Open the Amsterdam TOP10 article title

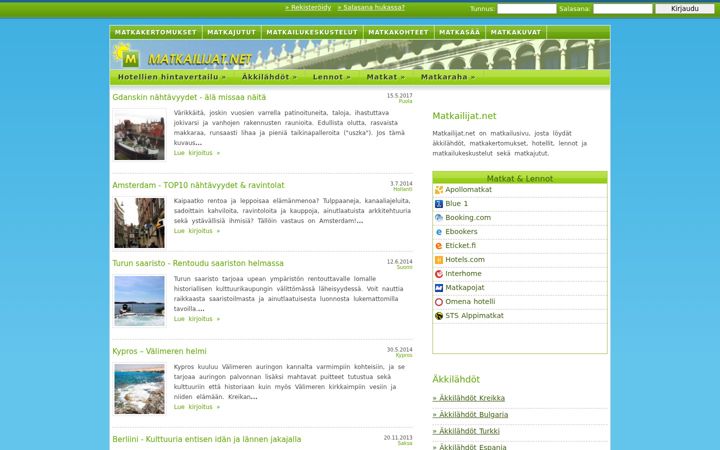click(x=198, y=185)
